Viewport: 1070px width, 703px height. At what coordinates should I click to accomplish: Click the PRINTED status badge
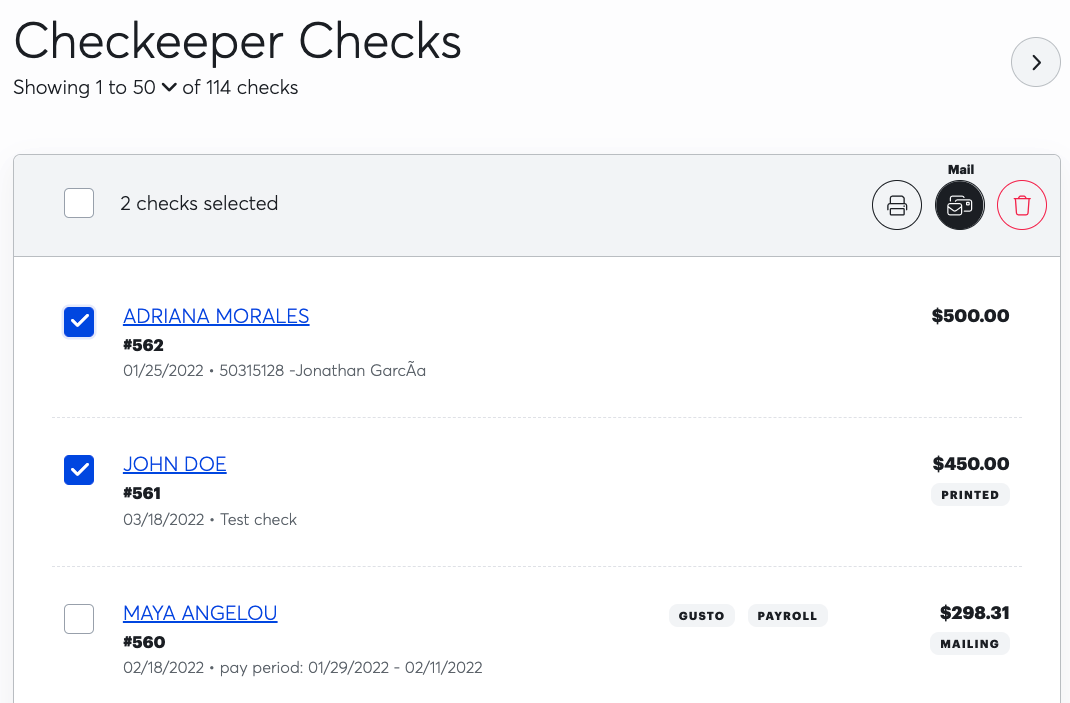point(970,494)
